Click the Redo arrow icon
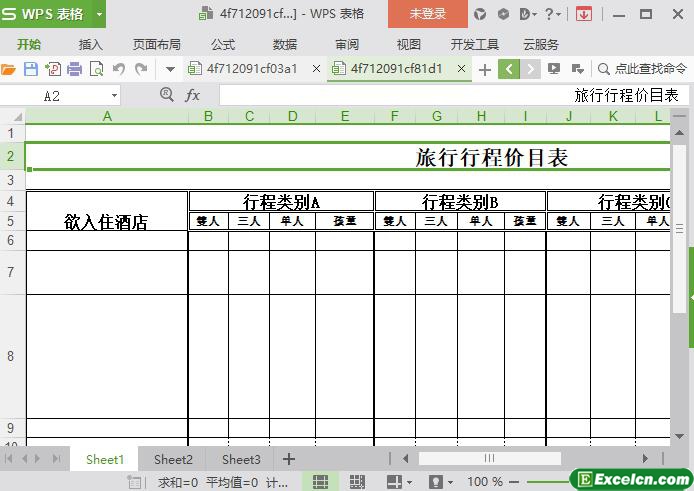 point(141,69)
